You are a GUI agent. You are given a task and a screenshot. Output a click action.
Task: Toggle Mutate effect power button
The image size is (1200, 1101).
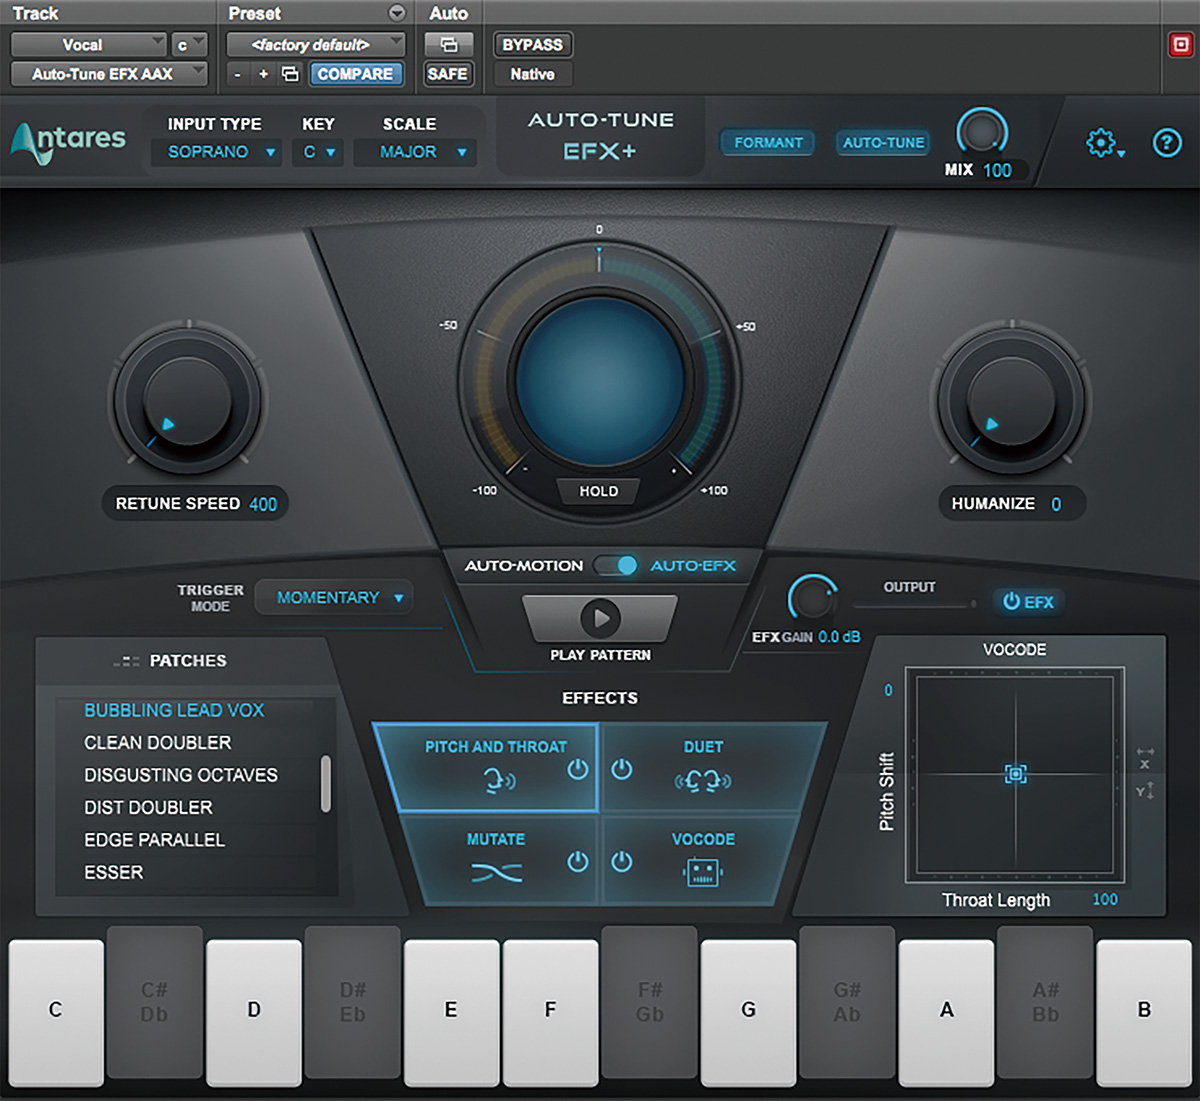(577, 861)
